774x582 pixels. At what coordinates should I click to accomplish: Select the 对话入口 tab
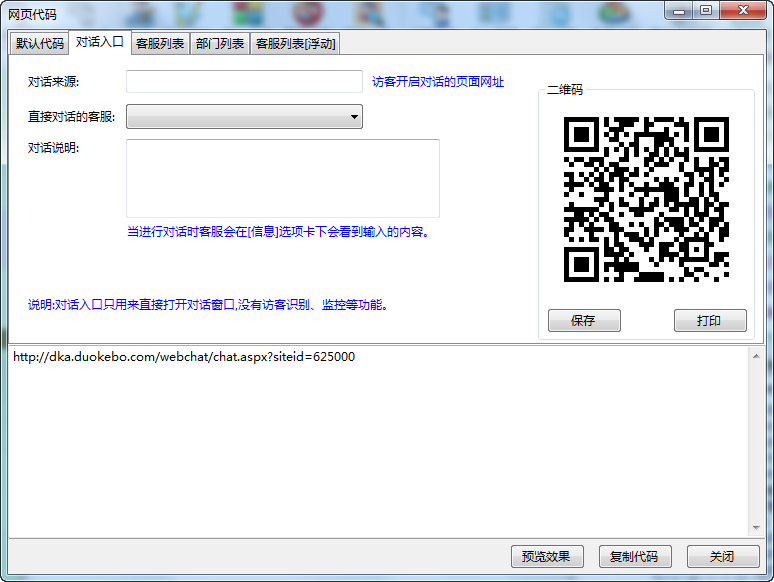pos(100,43)
